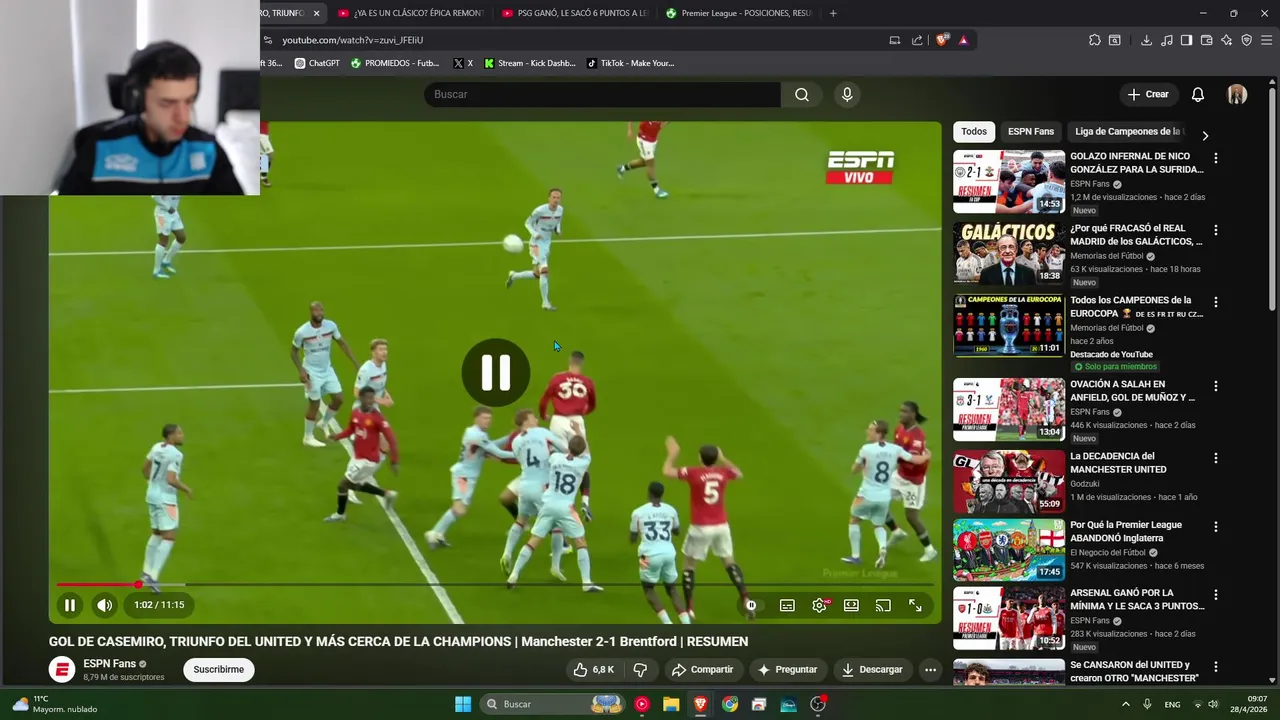Open the Crear create menu
Screen dimensions: 1280x720
point(1148,94)
